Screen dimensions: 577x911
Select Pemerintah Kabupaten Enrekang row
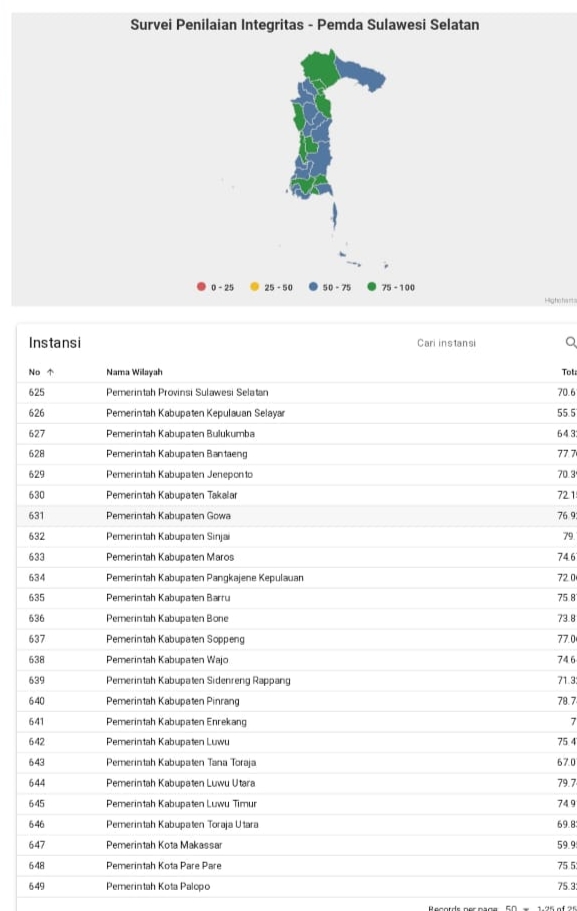tap(297, 722)
